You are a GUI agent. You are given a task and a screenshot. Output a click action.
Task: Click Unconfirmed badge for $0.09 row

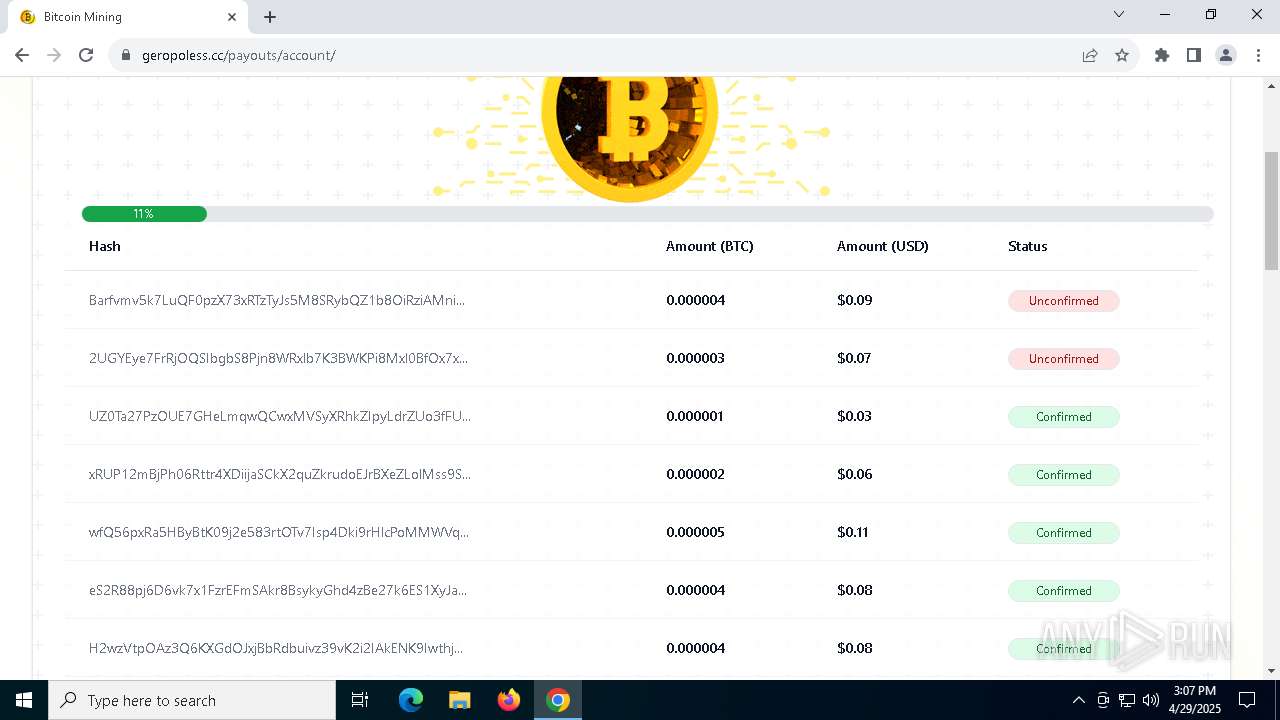tap(1063, 301)
